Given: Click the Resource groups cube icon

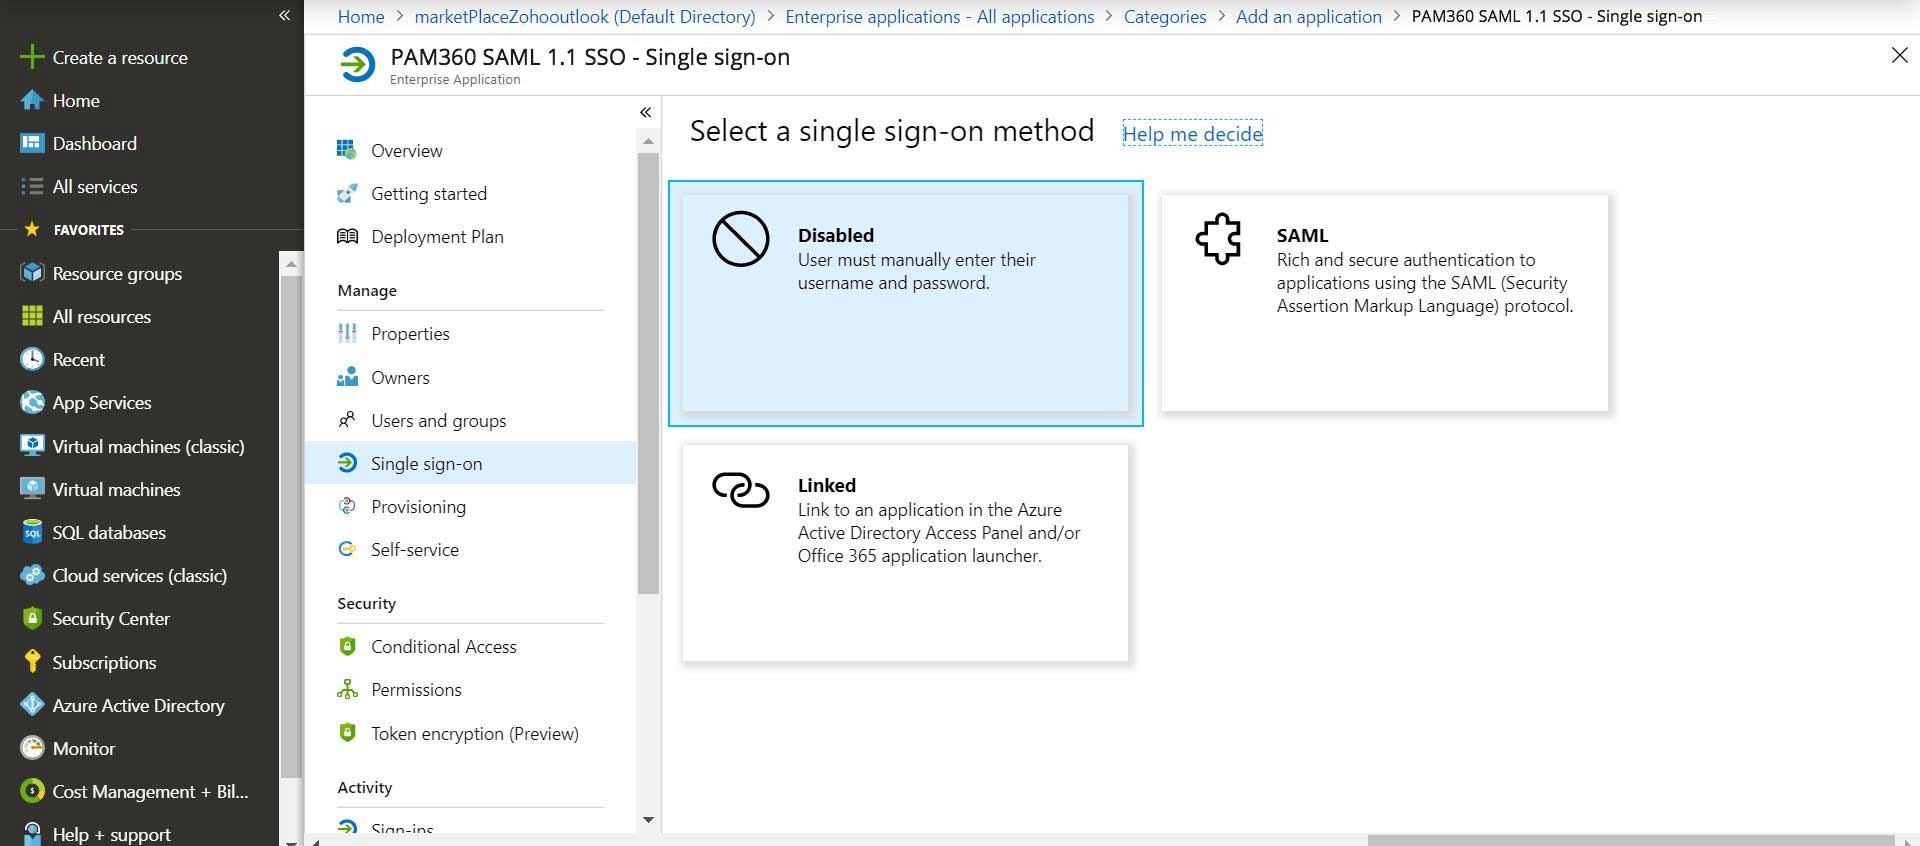Looking at the screenshot, I should [x=32, y=273].
